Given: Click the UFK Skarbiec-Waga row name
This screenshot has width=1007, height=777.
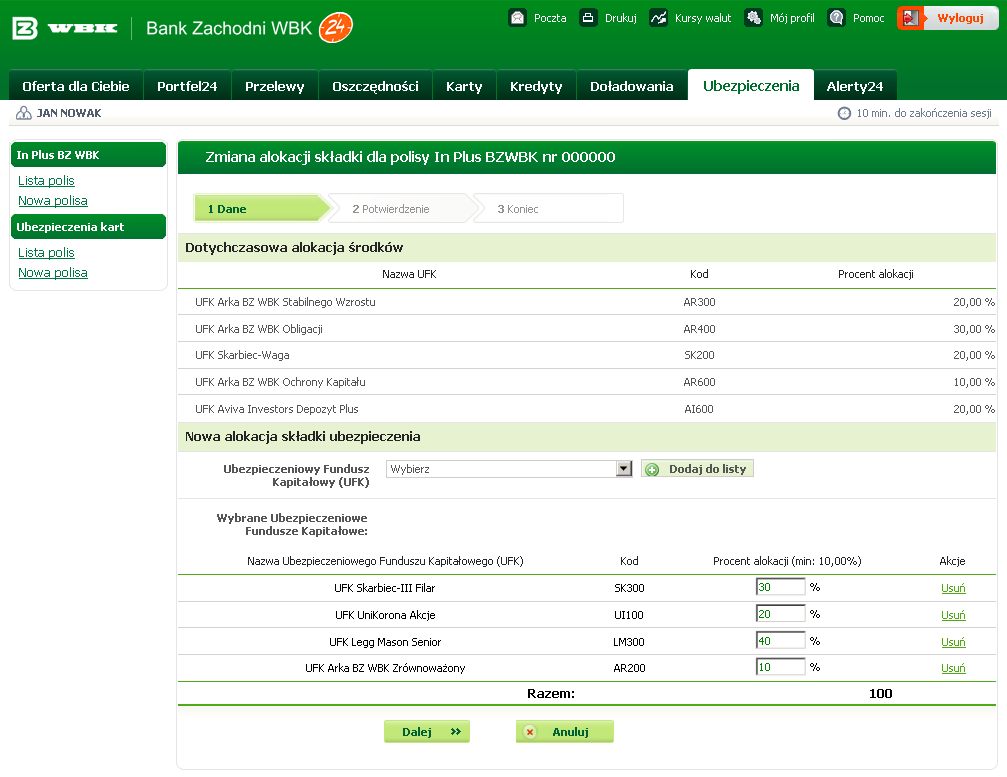Looking at the screenshot, I should coord(242,355).
